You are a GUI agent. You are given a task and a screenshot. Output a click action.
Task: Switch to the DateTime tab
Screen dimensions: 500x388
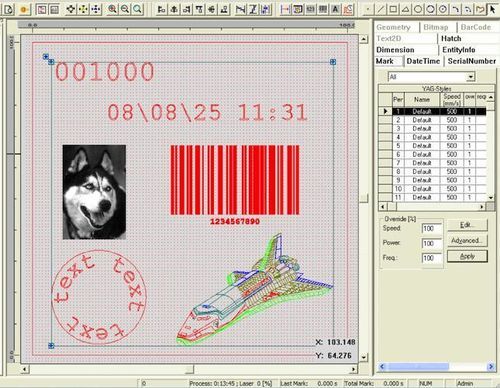423,61
